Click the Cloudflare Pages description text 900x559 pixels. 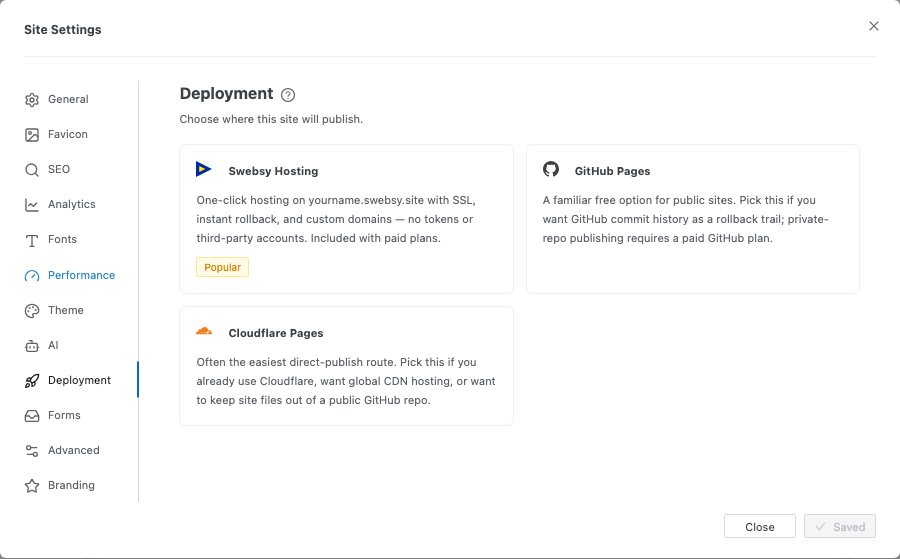346,381
